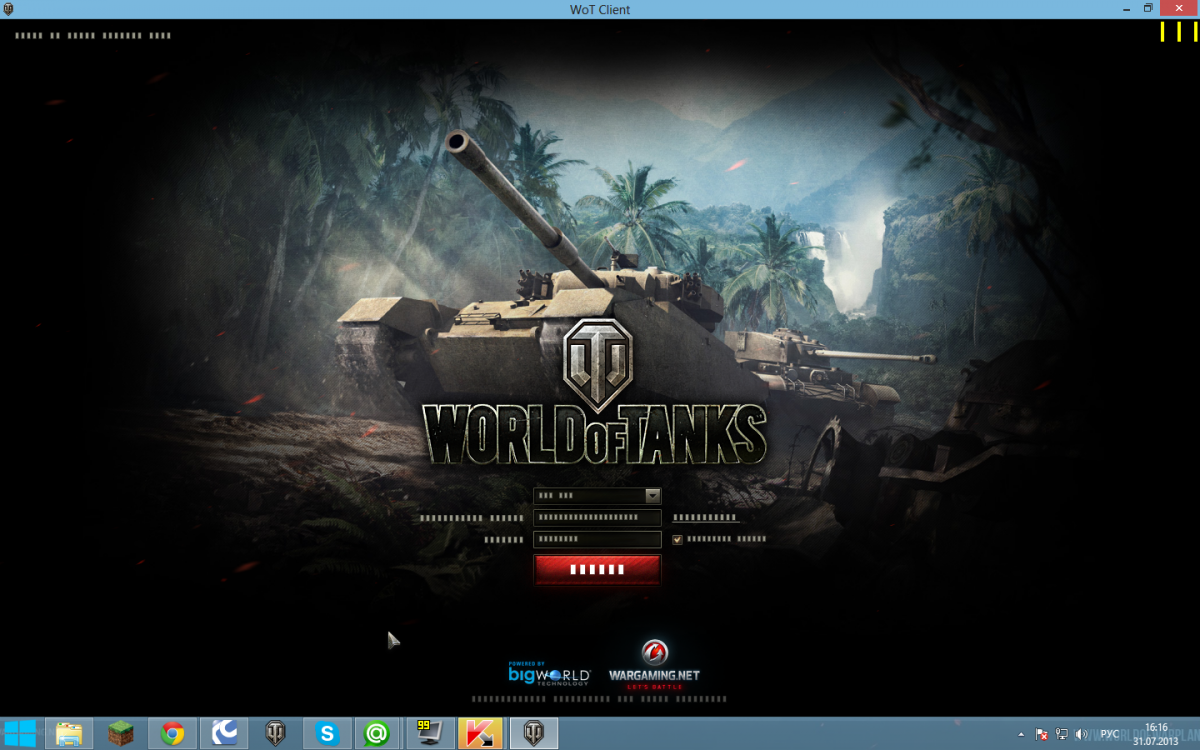Open File Explorer from the taskbar
This screenshot has height=750, width=1200.
click(x=69, y=733)
